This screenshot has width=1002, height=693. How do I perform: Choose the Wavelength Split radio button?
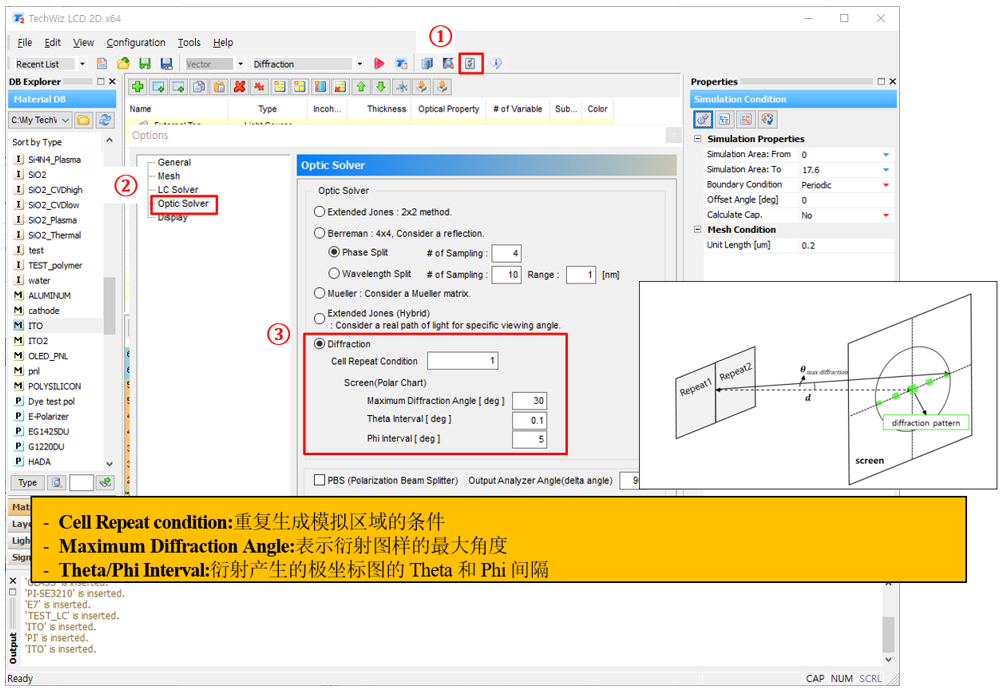tap(334, 274)
